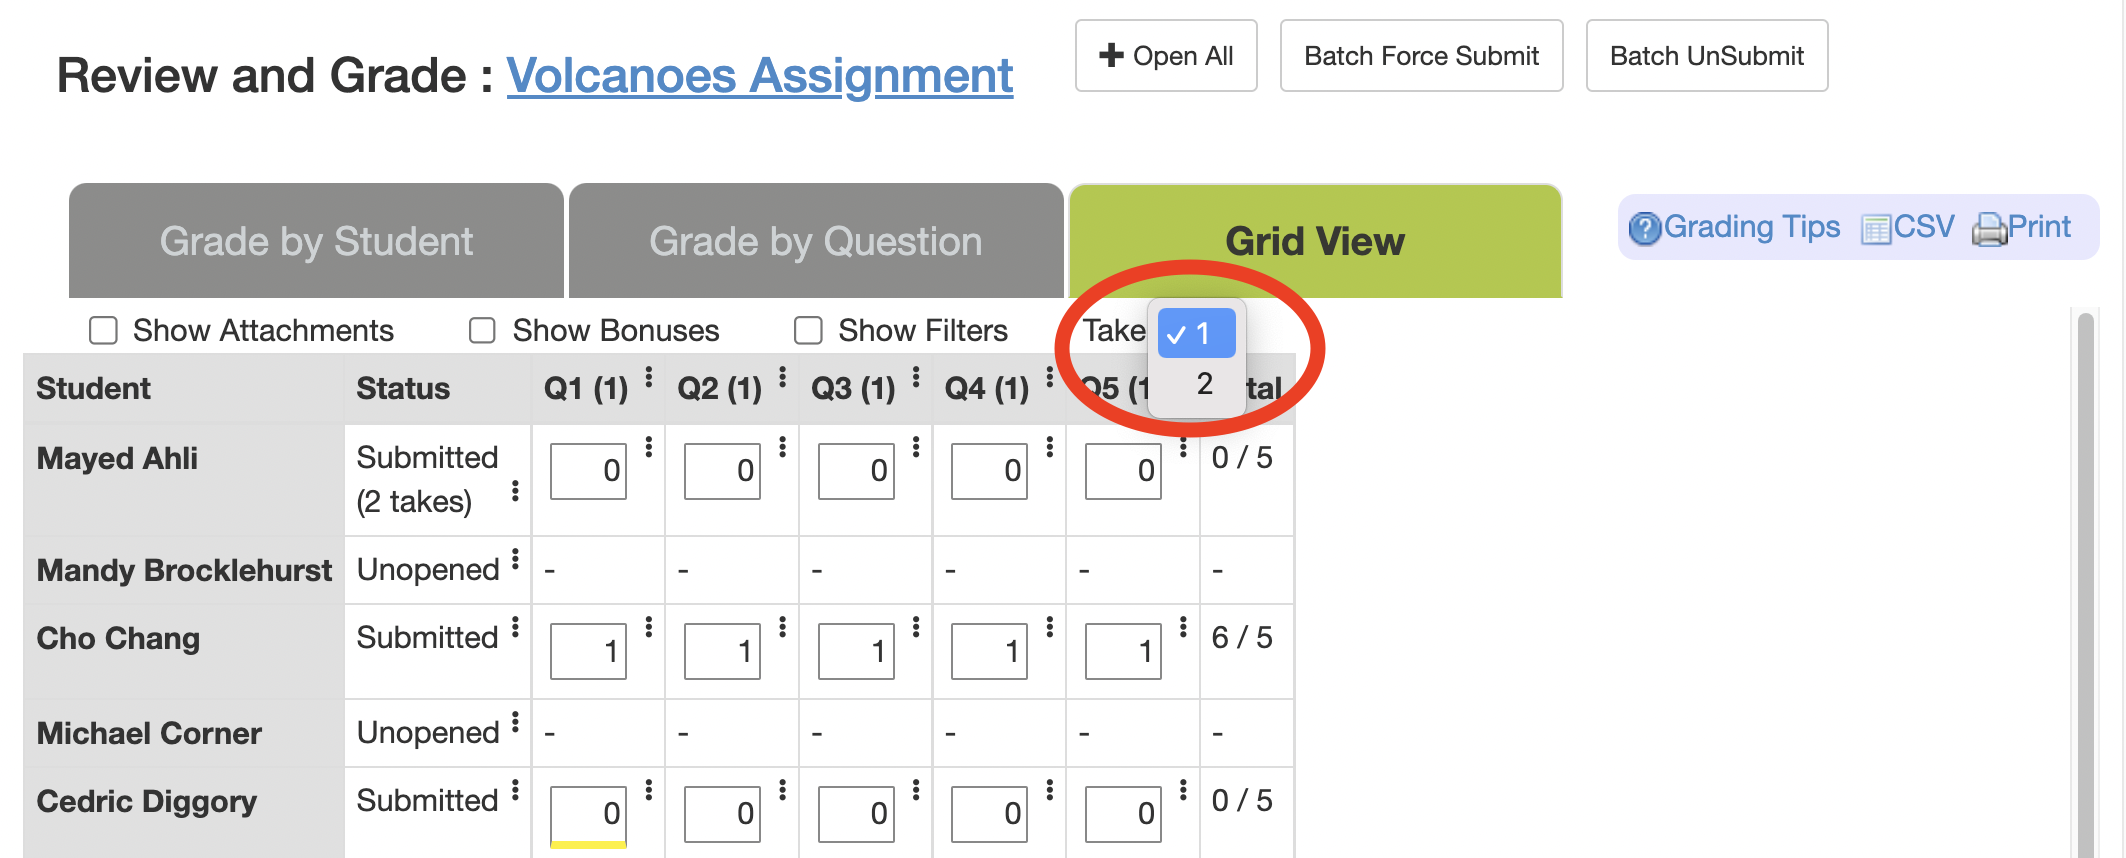This screenshot has height=858, width=2126.
Task: Open the Q1 column options menu
Action: 649,377
